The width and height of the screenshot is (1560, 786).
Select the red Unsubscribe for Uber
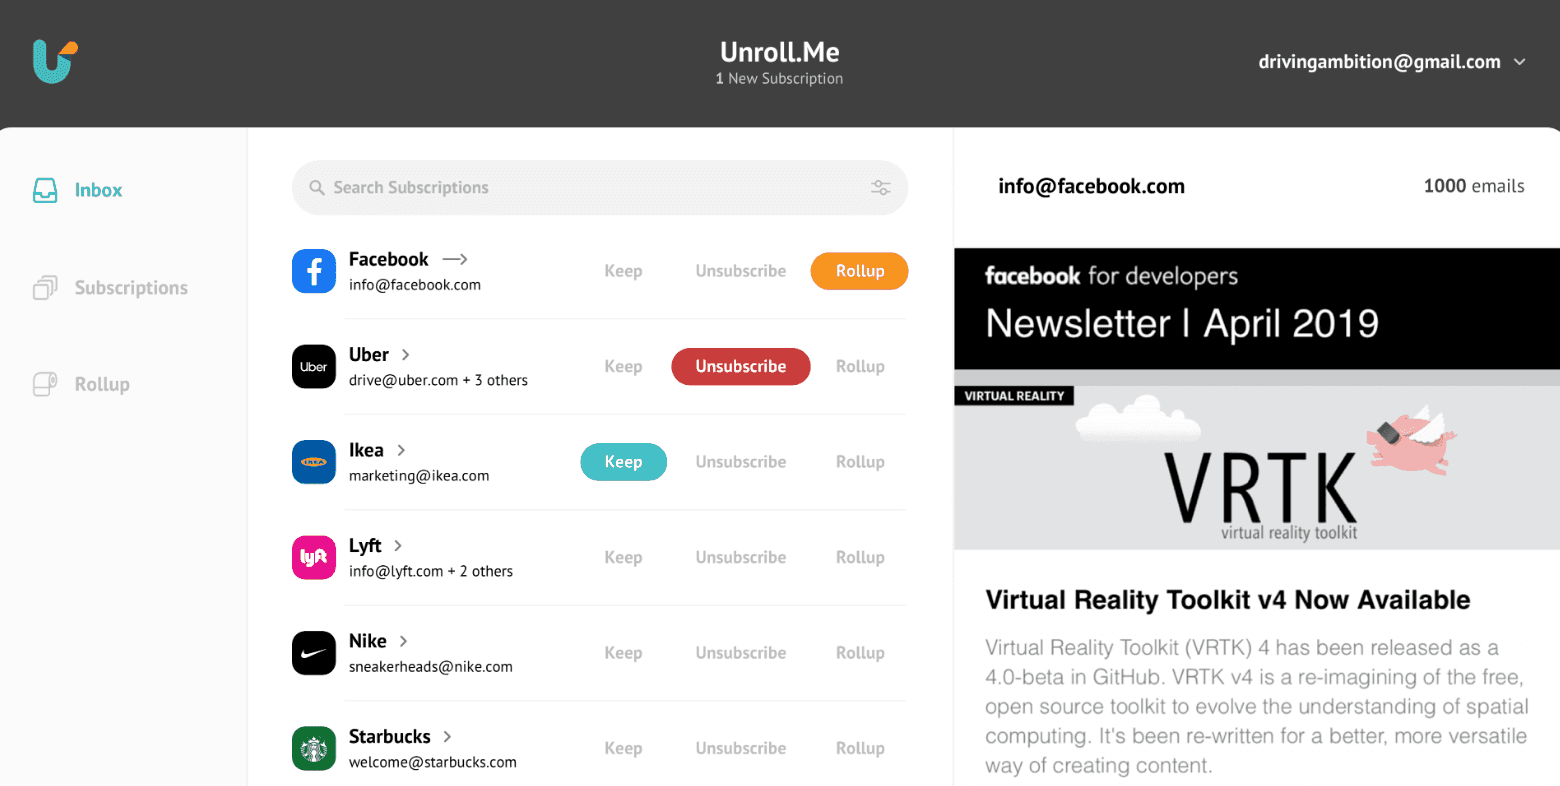(x=741, y=367)
